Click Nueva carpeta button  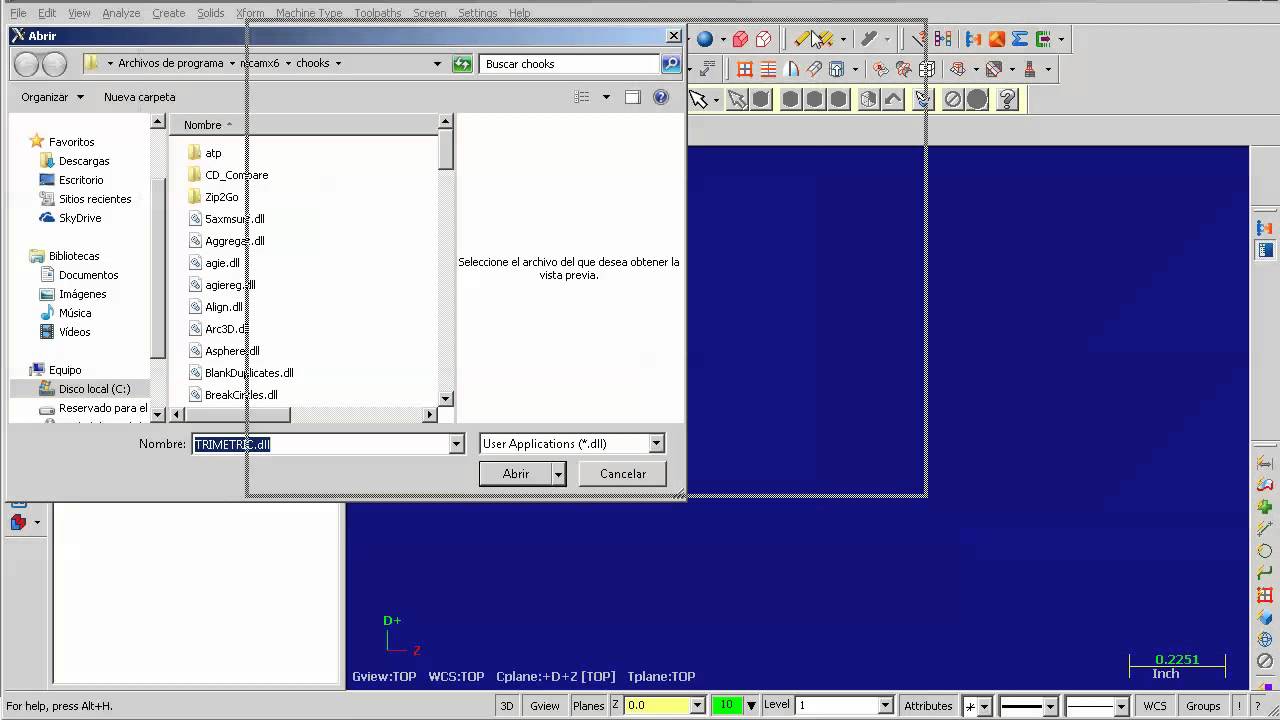139,97
